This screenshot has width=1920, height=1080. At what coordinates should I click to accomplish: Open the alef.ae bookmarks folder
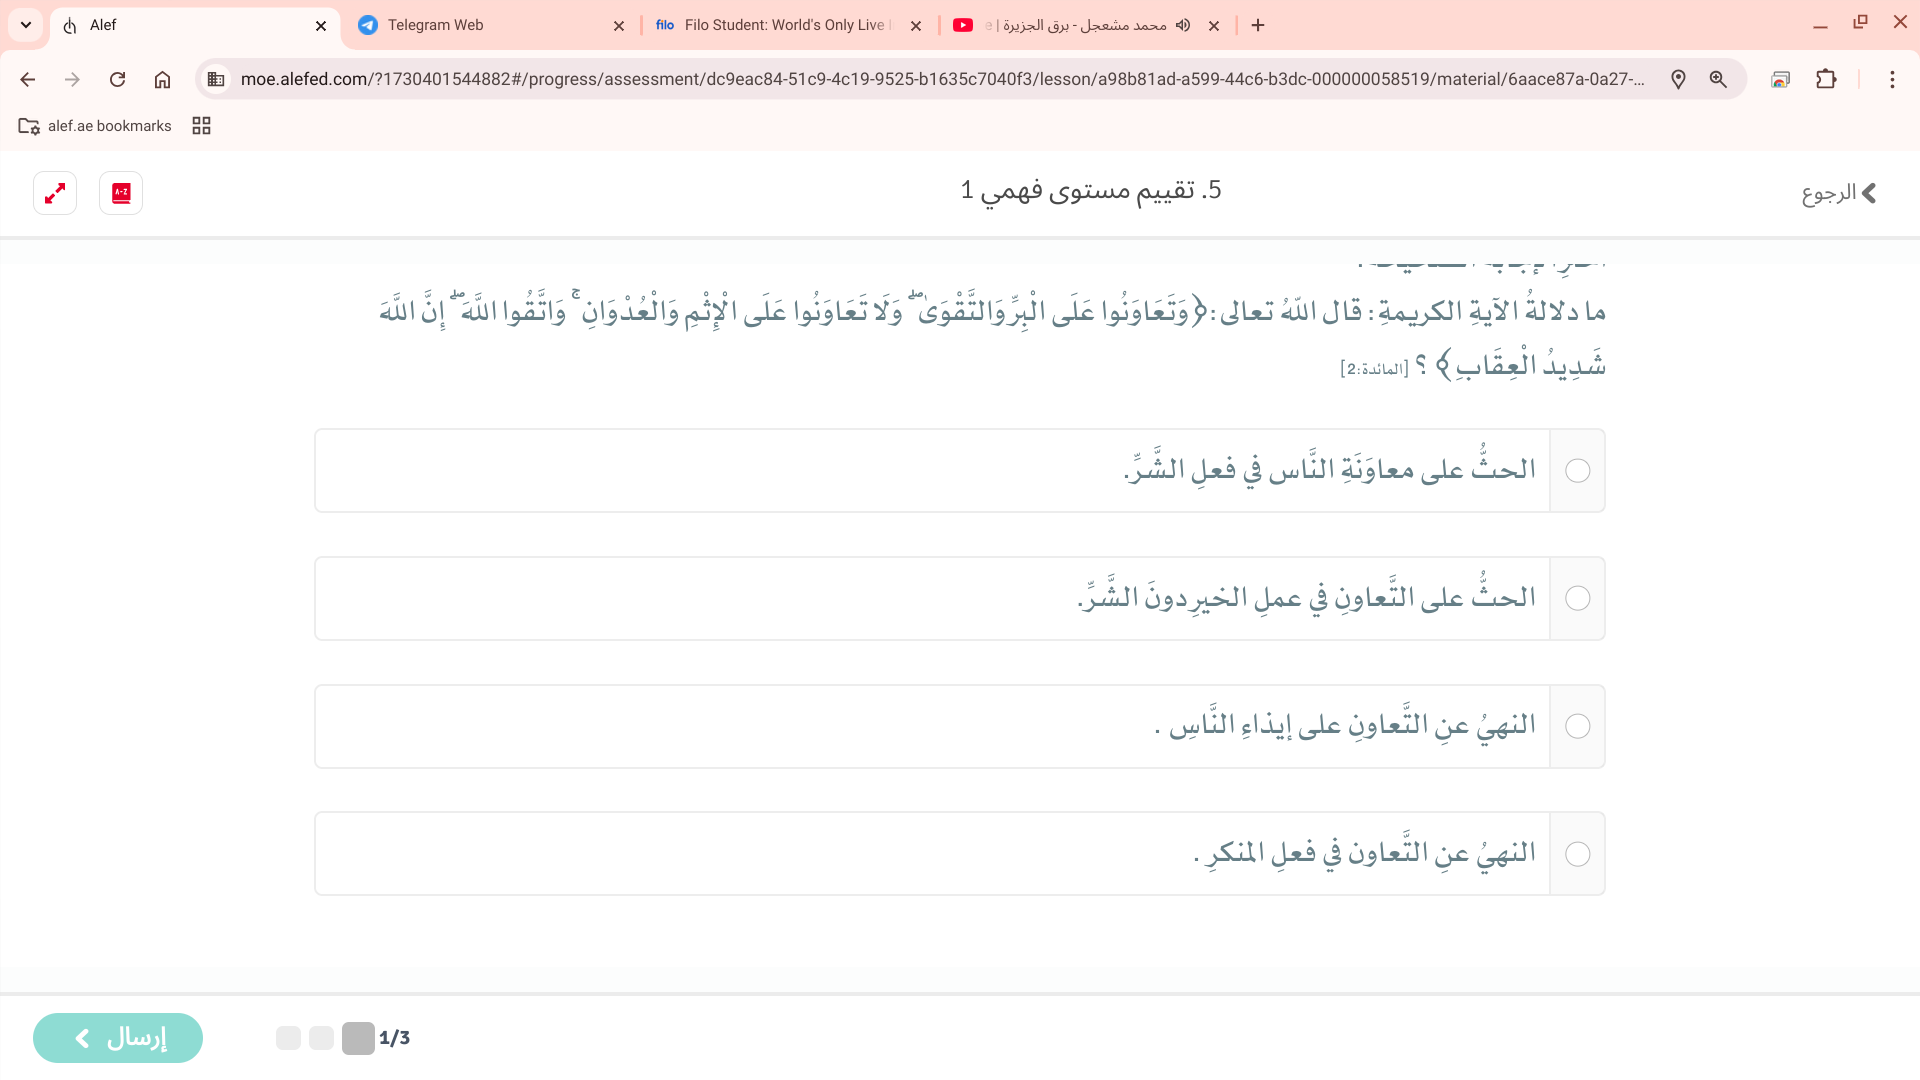click(95, 126)
